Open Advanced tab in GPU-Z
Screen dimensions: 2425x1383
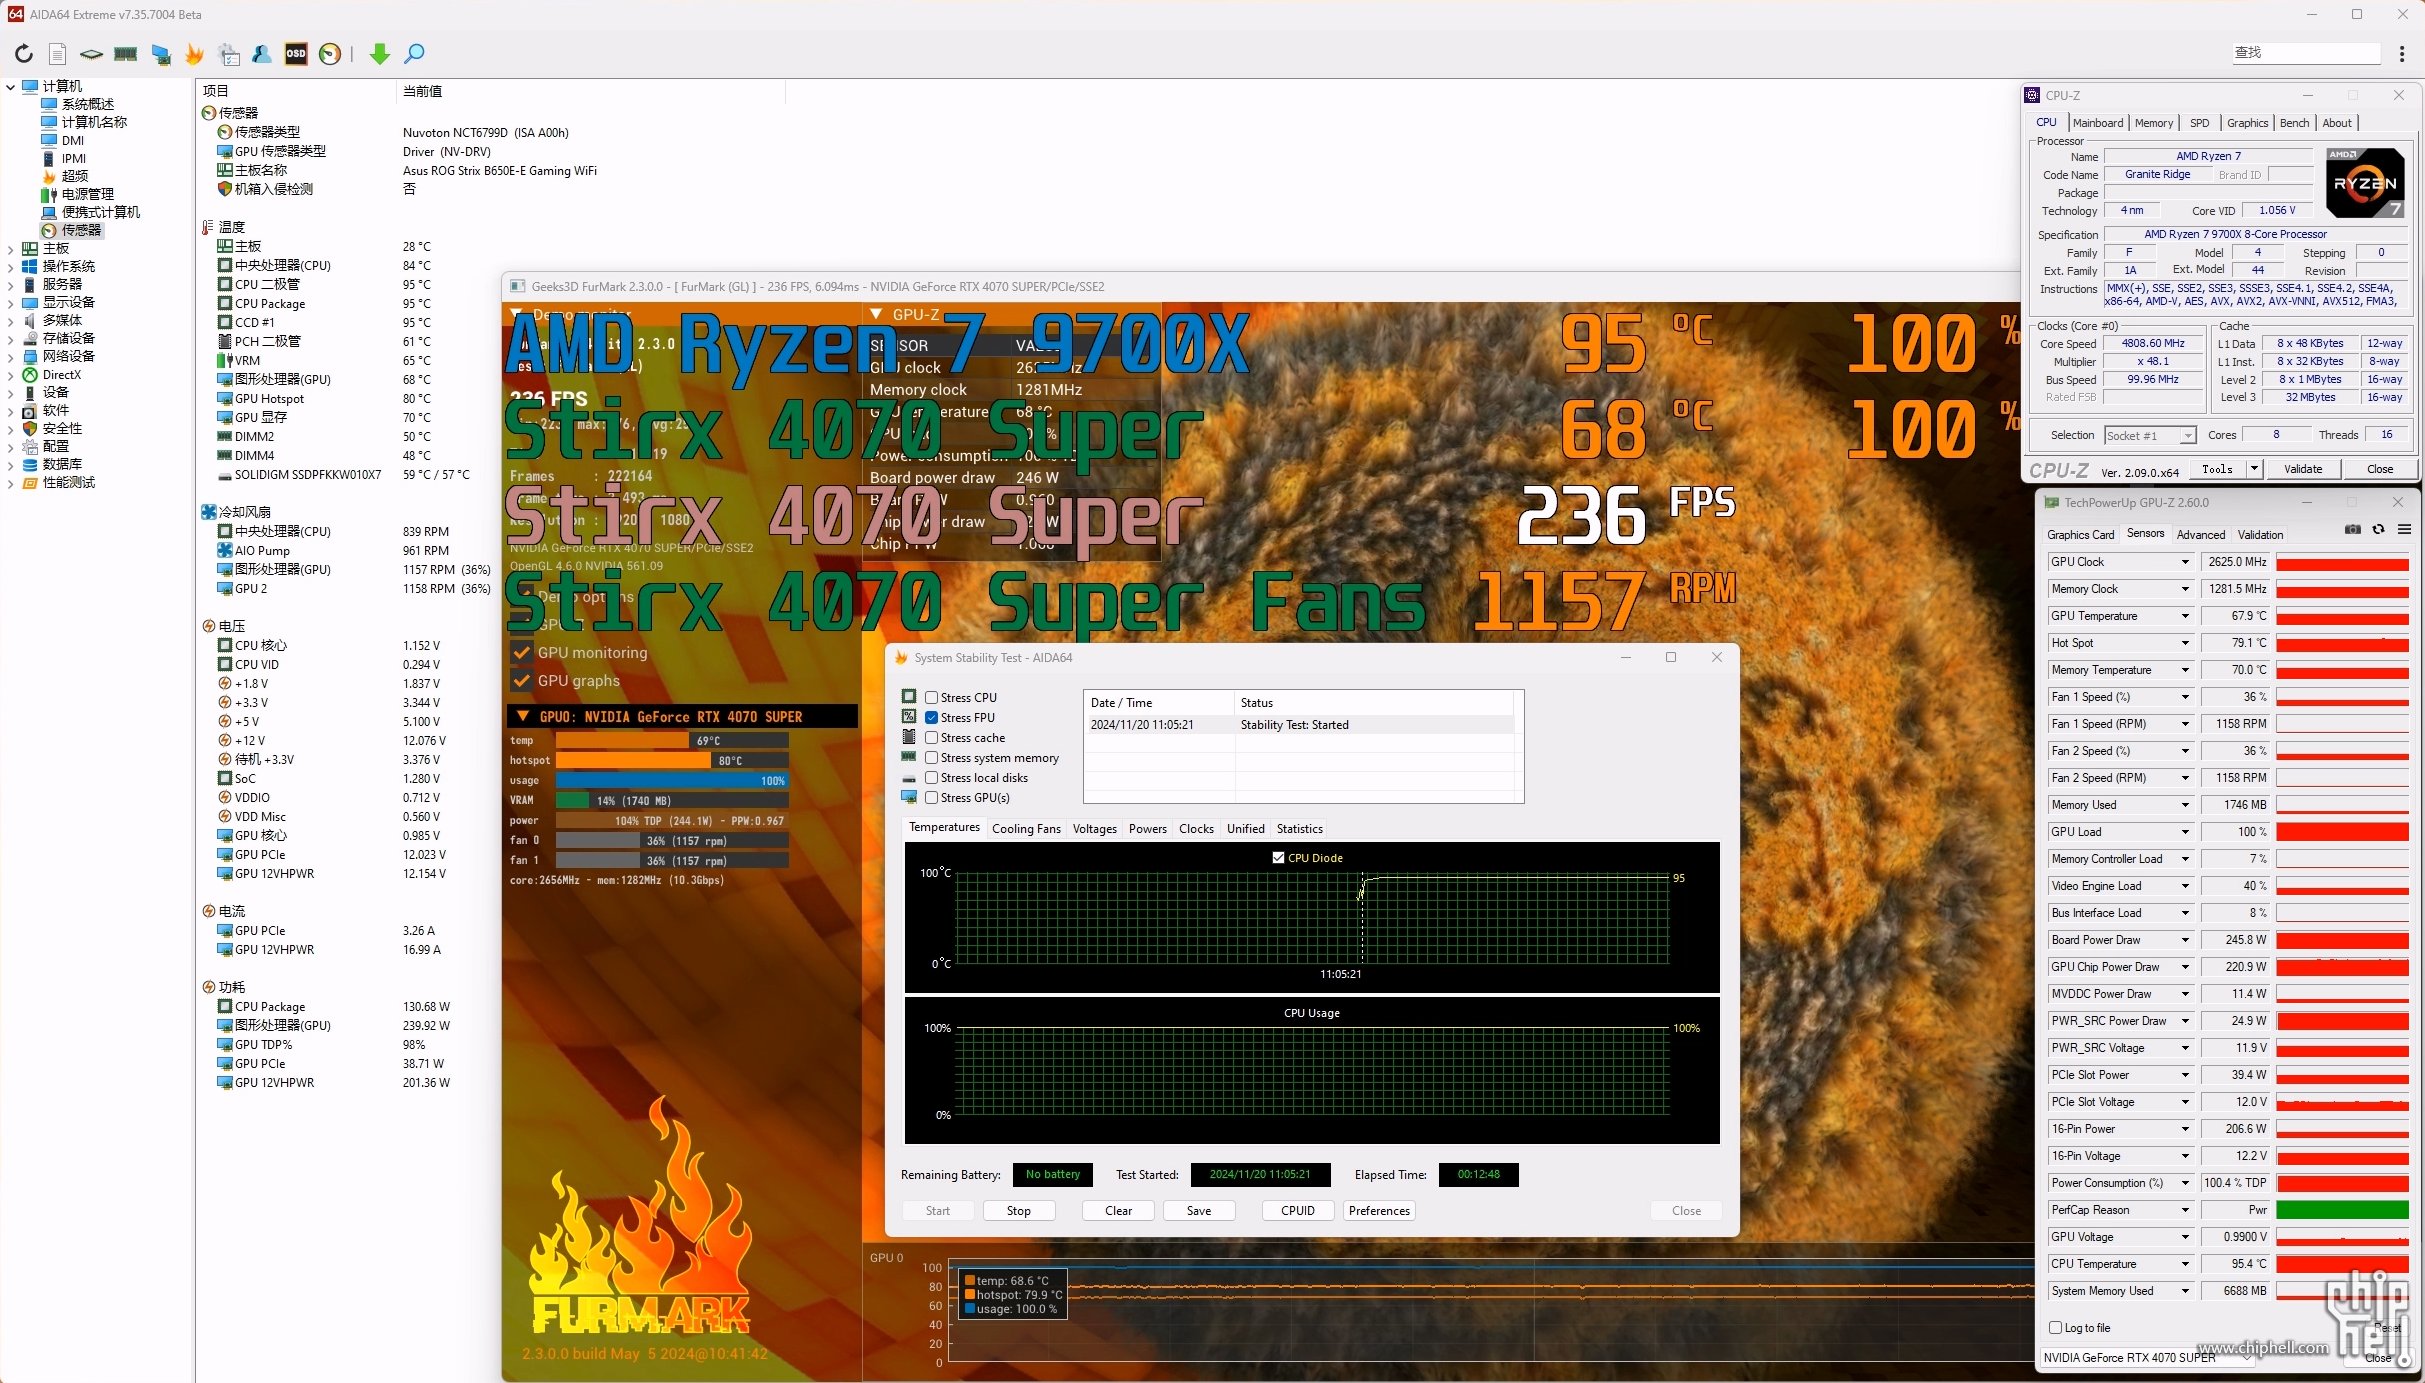[2200, 535]
